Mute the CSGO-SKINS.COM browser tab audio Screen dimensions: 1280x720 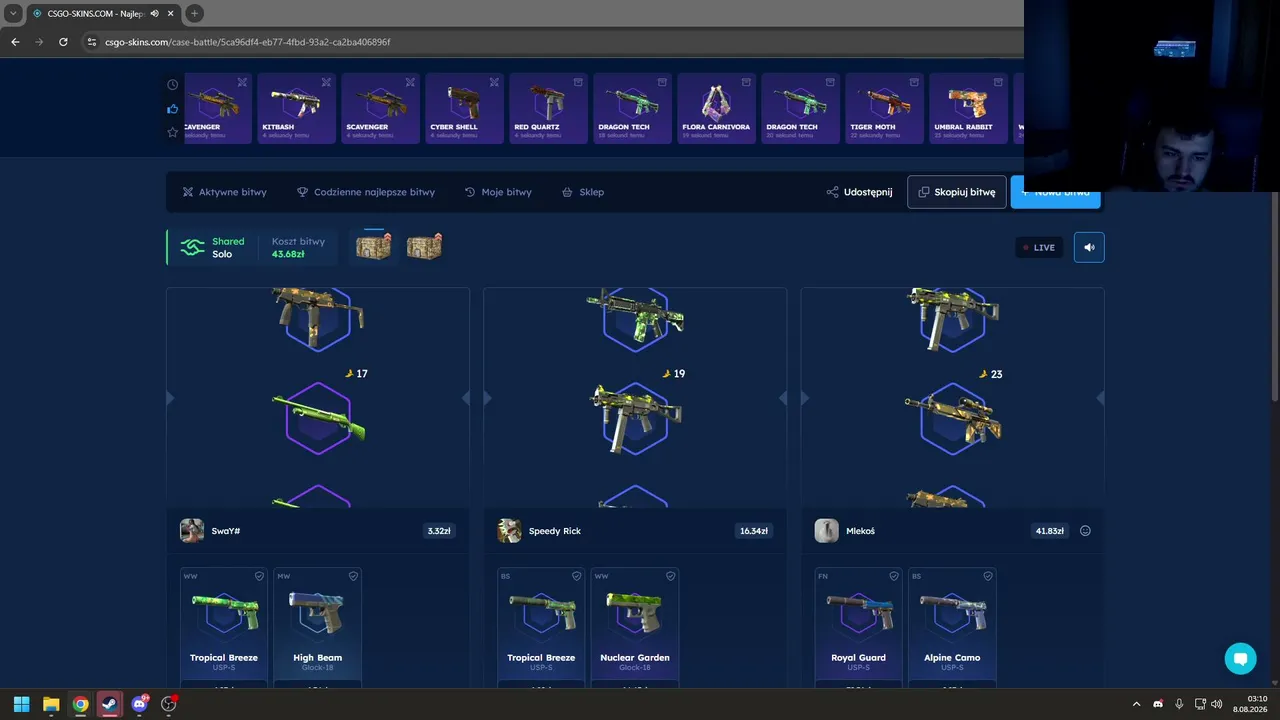pyautogui.click(x=154, y=13)
